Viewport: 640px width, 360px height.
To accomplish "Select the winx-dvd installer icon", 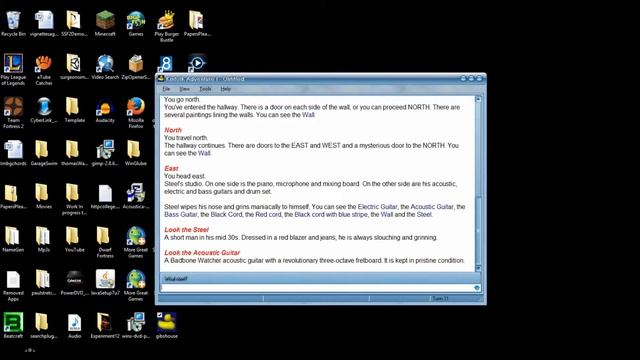I will (x=136, y=326).
